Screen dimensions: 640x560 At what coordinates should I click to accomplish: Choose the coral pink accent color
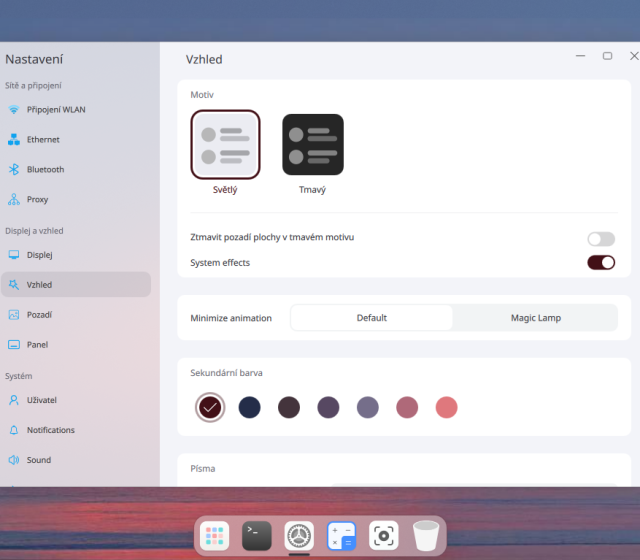pos(446,407)
